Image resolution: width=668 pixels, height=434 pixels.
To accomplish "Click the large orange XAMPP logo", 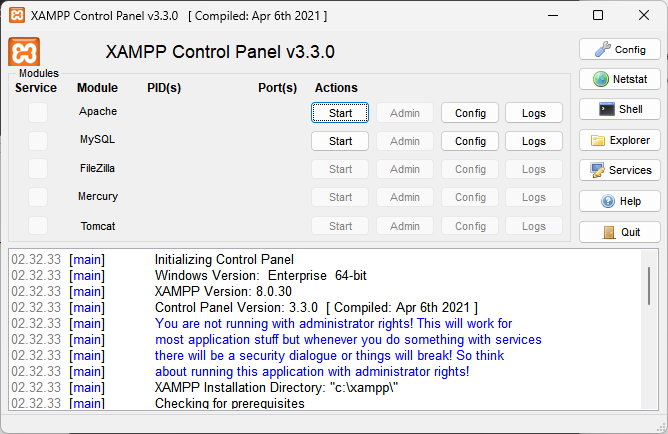I will click(x=24, y=52).
